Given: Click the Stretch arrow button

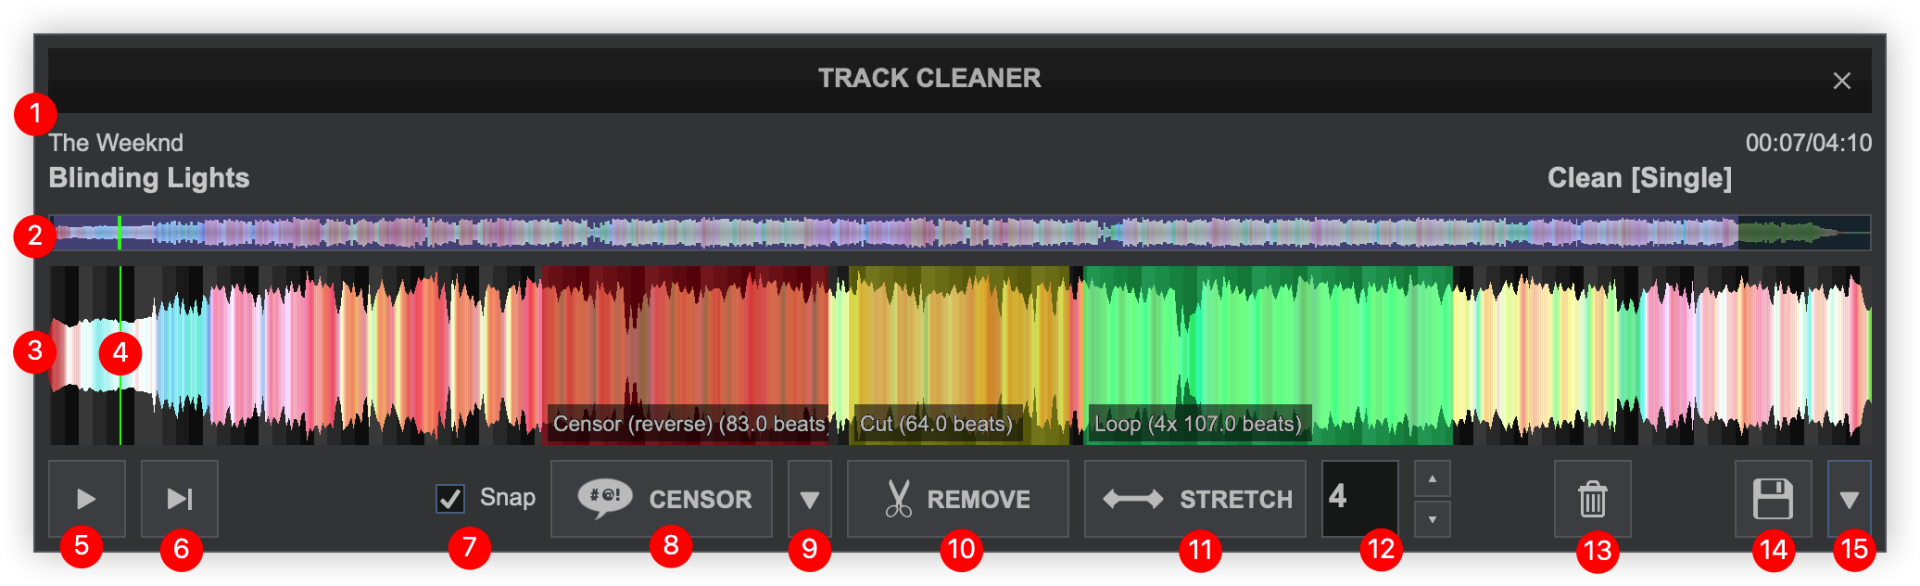Looking at the screenshot, I should pos(1195,498).
